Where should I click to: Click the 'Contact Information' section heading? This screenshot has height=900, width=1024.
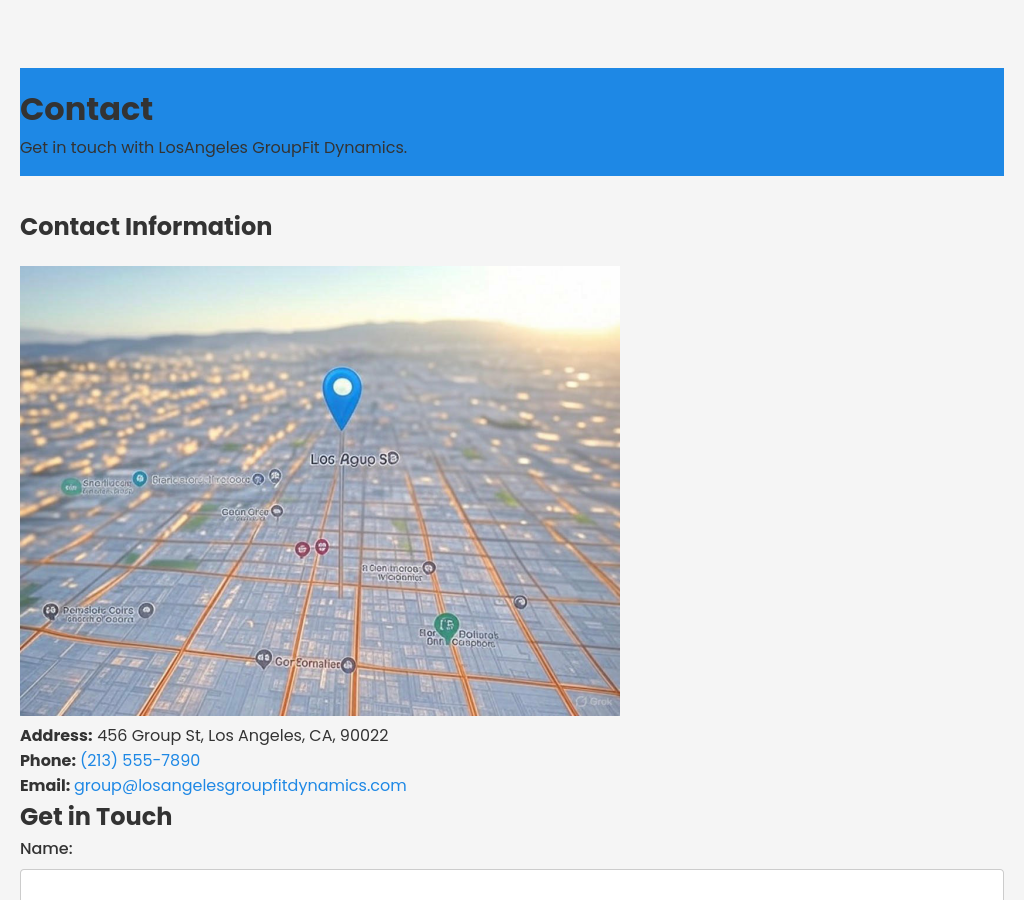pos(146,227)
